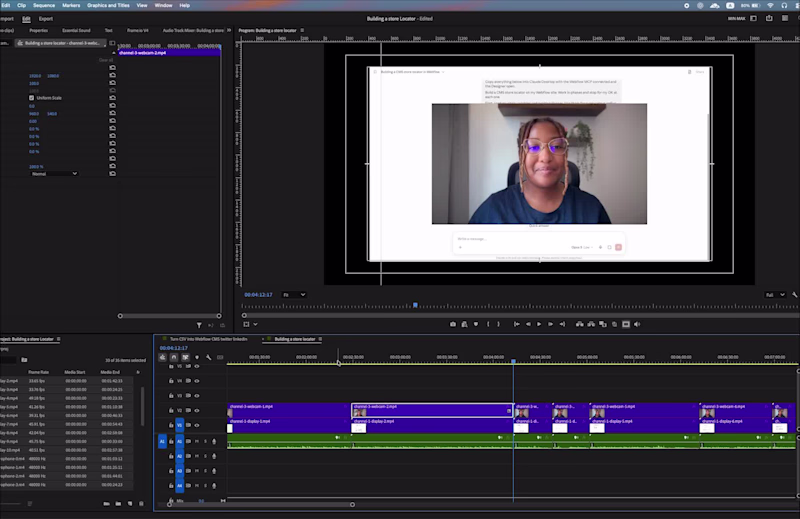
Task: Lock the V2 video track
Action: point(171,410)
